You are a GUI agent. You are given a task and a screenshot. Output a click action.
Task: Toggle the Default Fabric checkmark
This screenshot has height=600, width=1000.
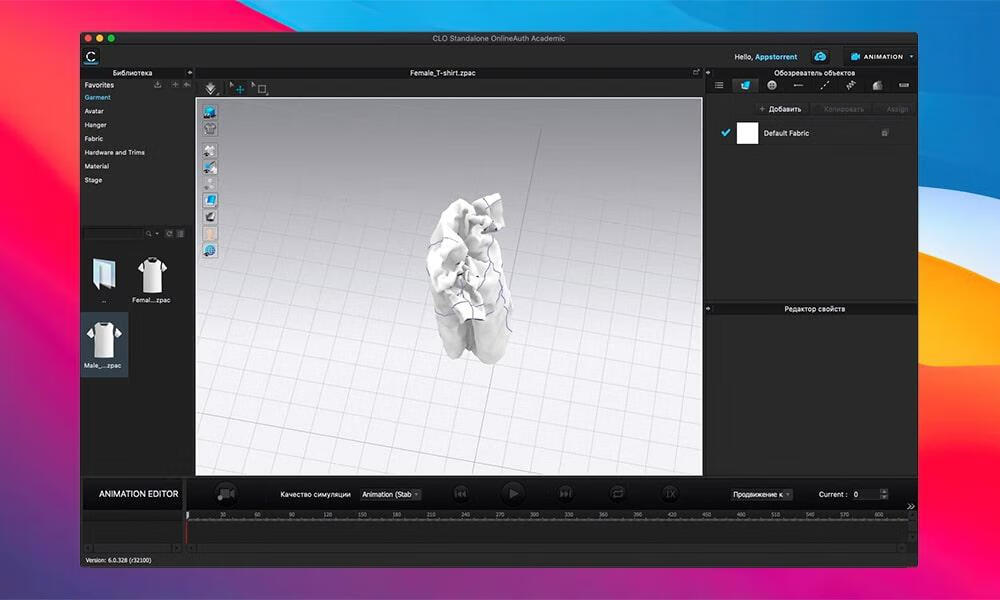point(726,133)
